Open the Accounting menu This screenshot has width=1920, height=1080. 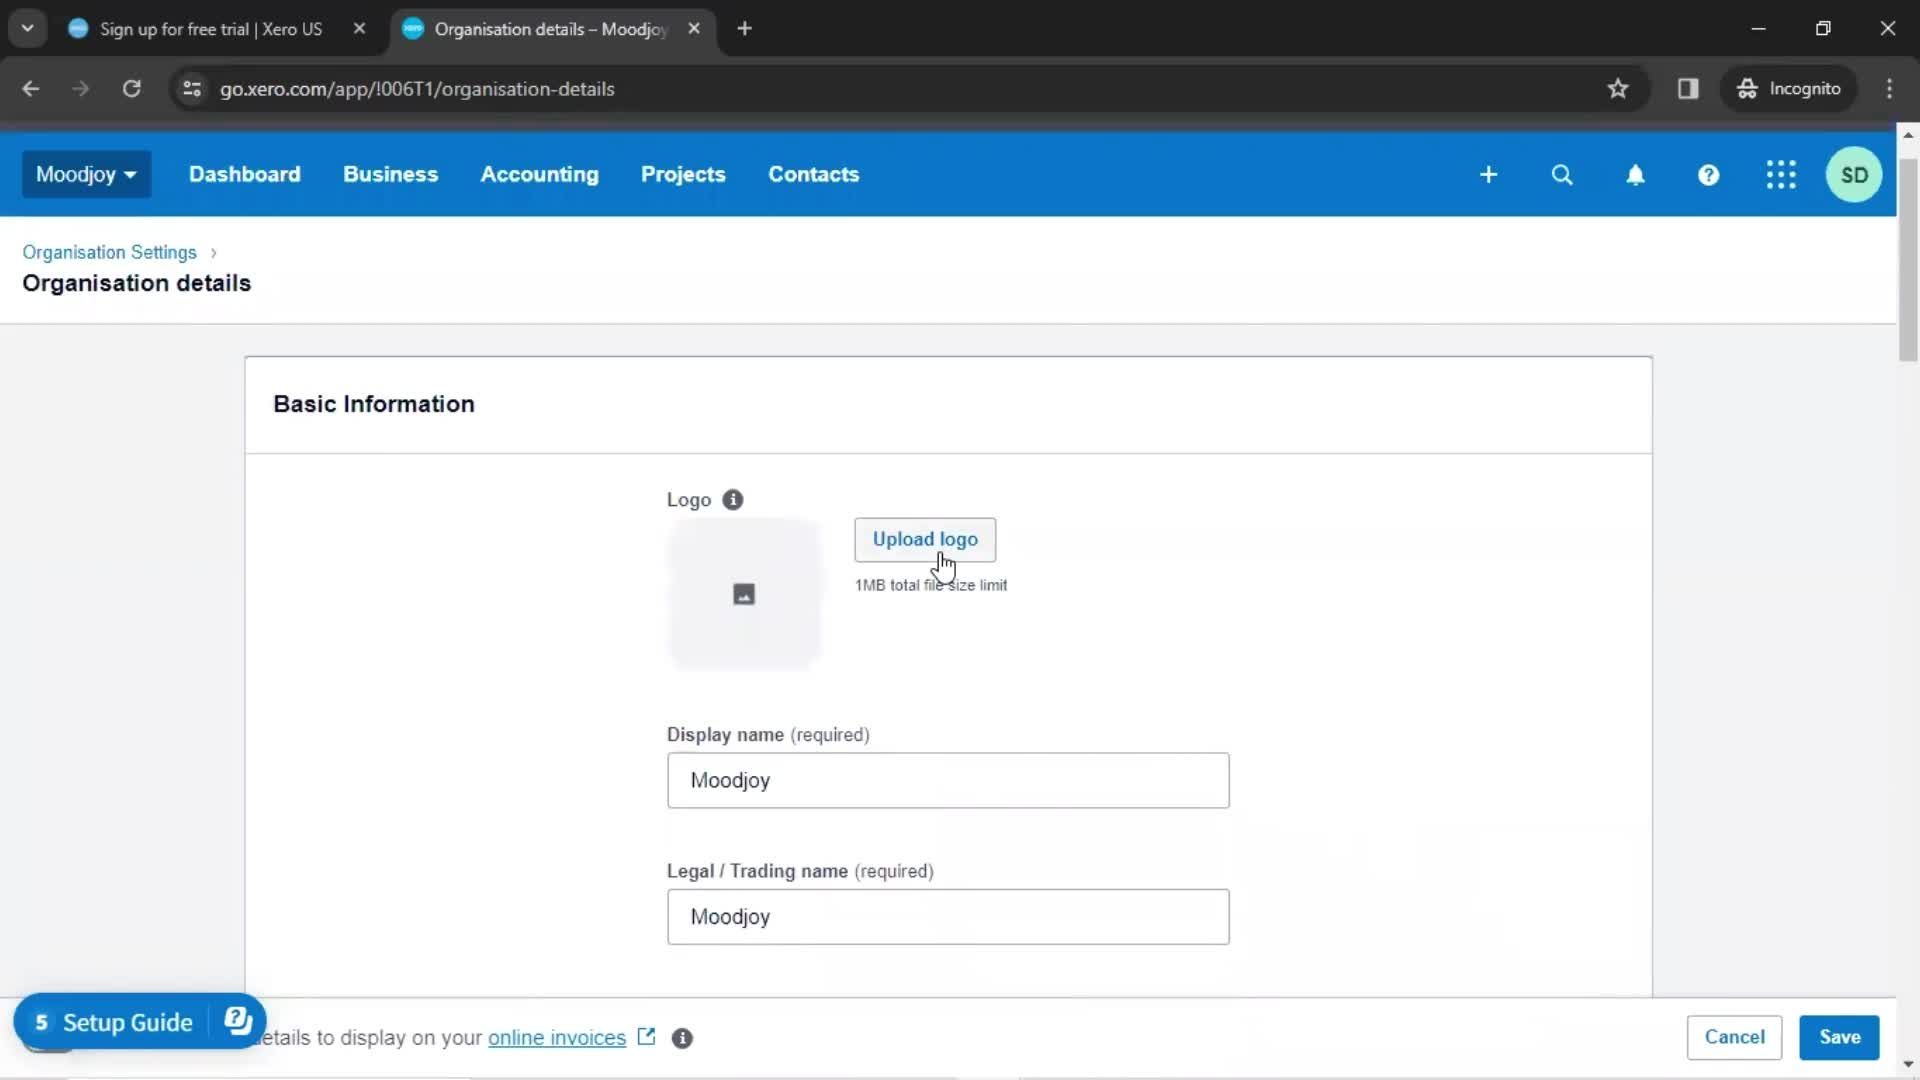pos(539,174)
